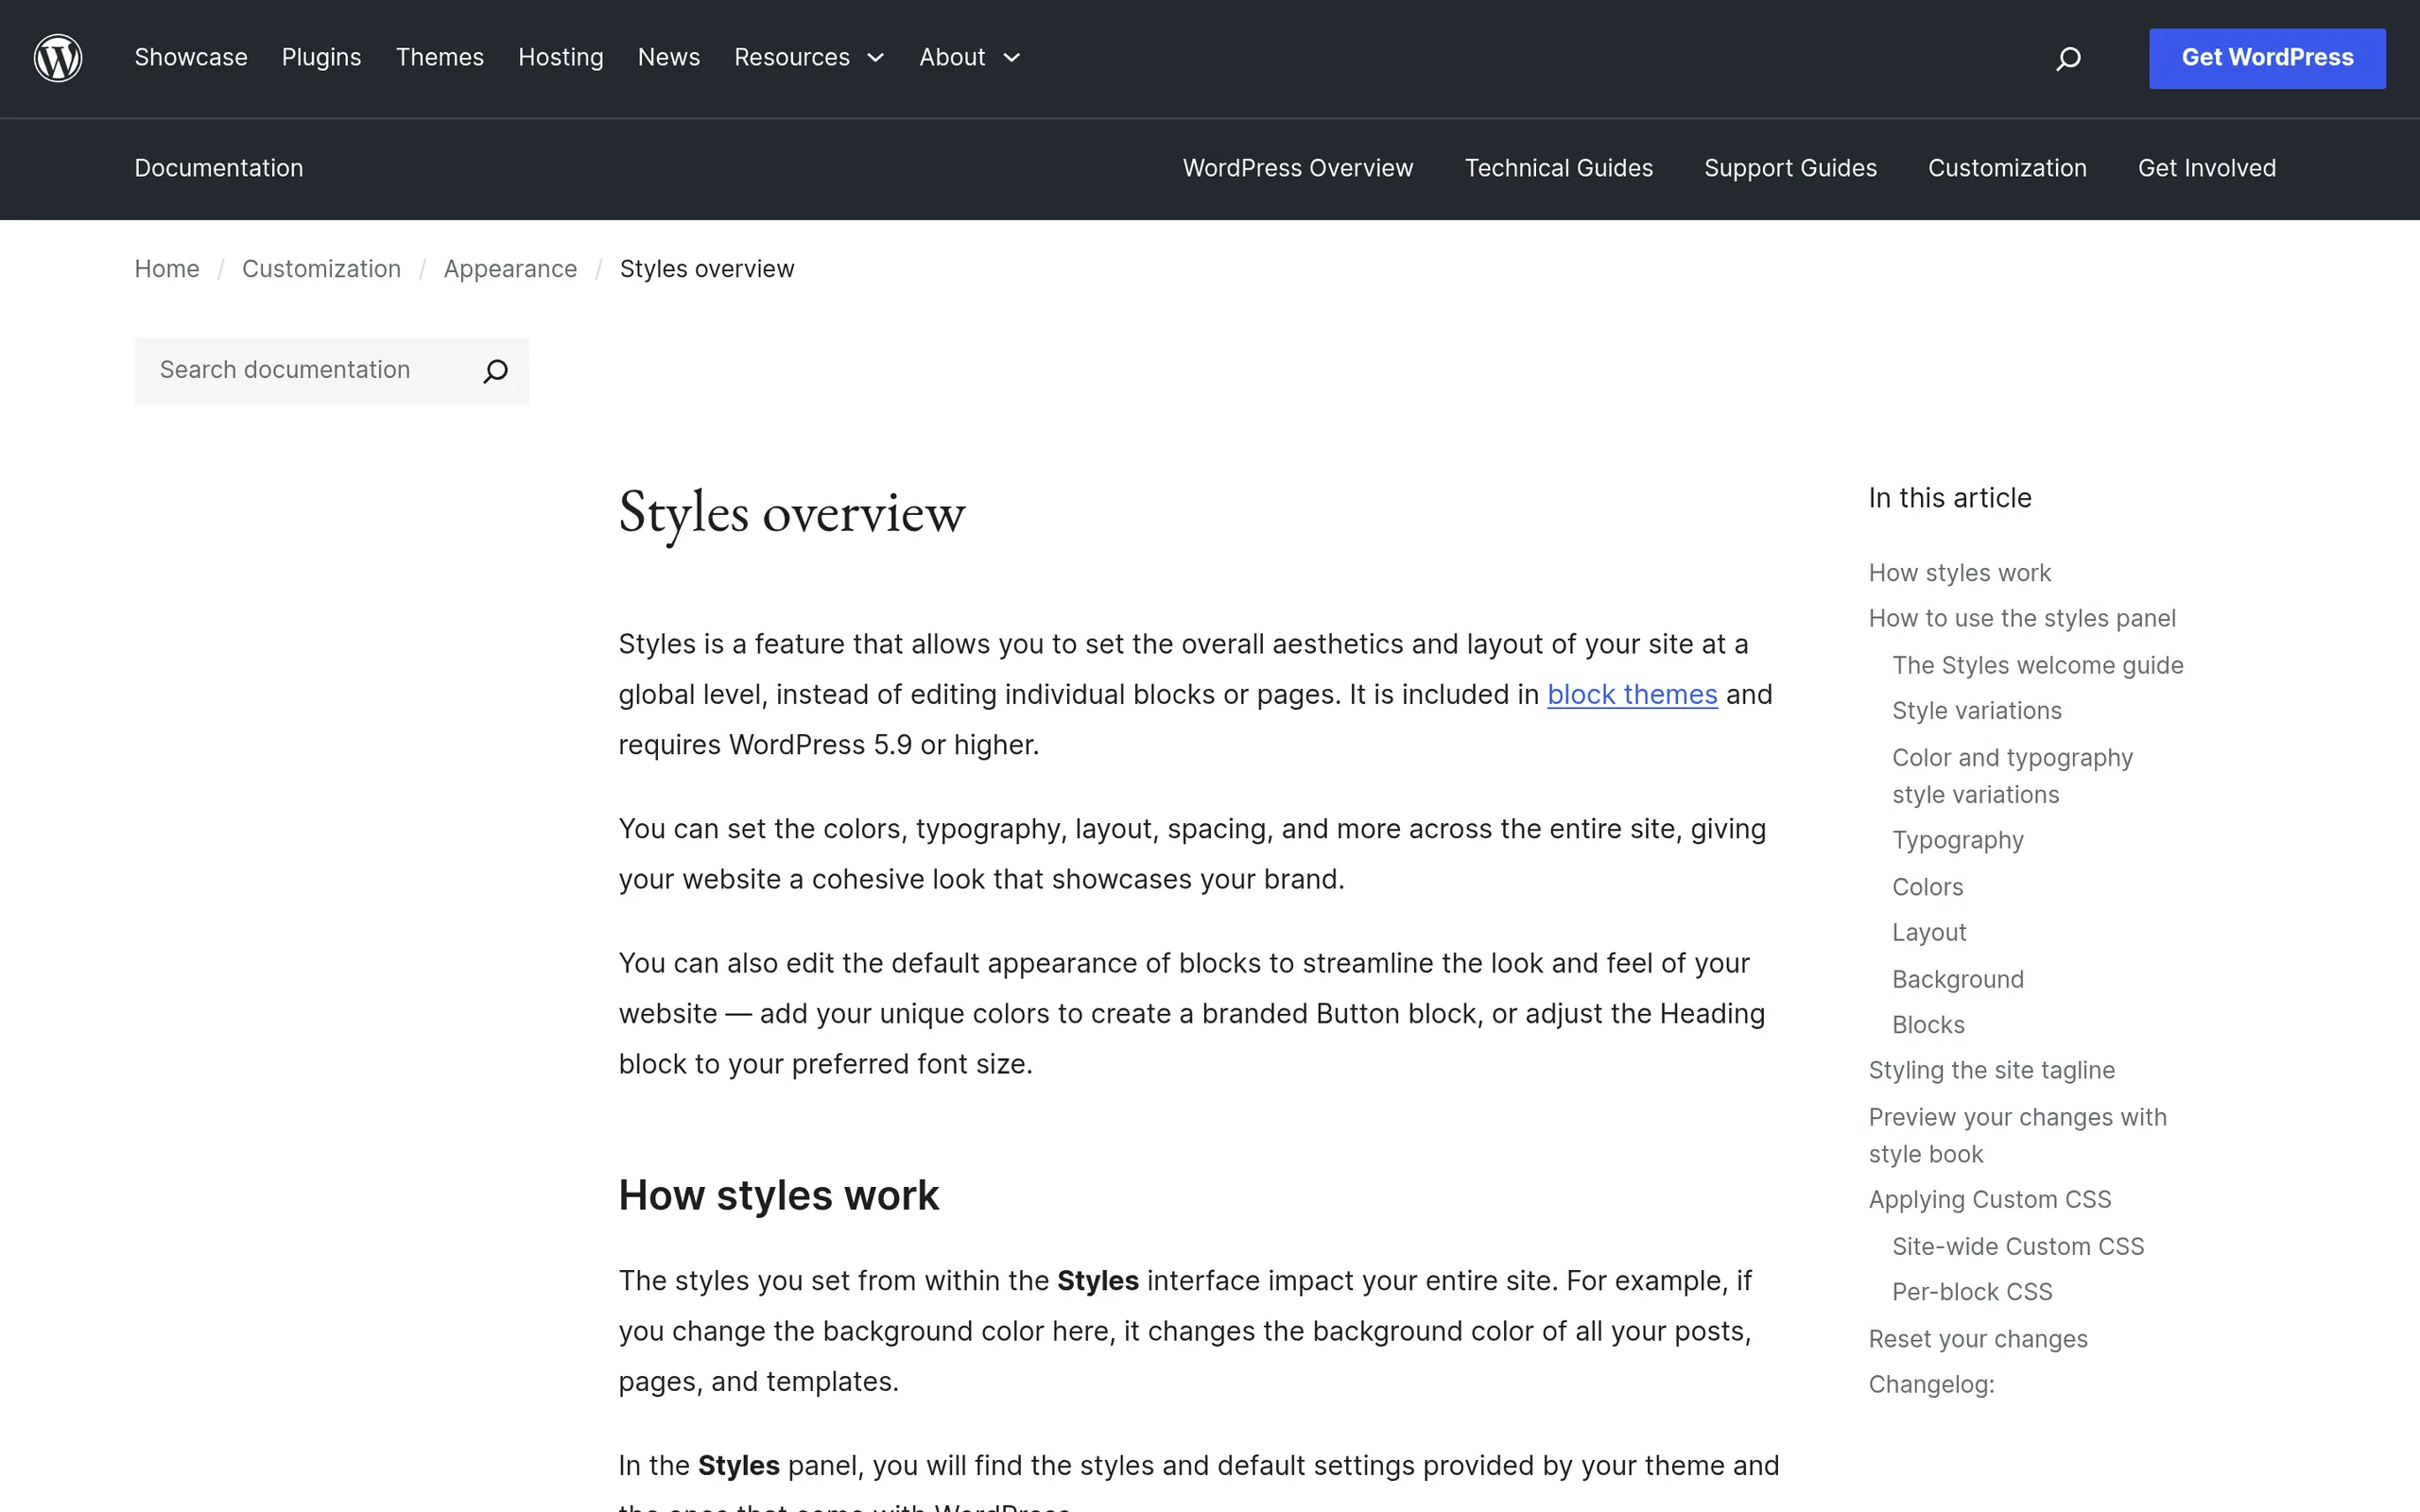Click Styles overview breadcrumb text
2420x1512 pixels.
click(706, 269)
